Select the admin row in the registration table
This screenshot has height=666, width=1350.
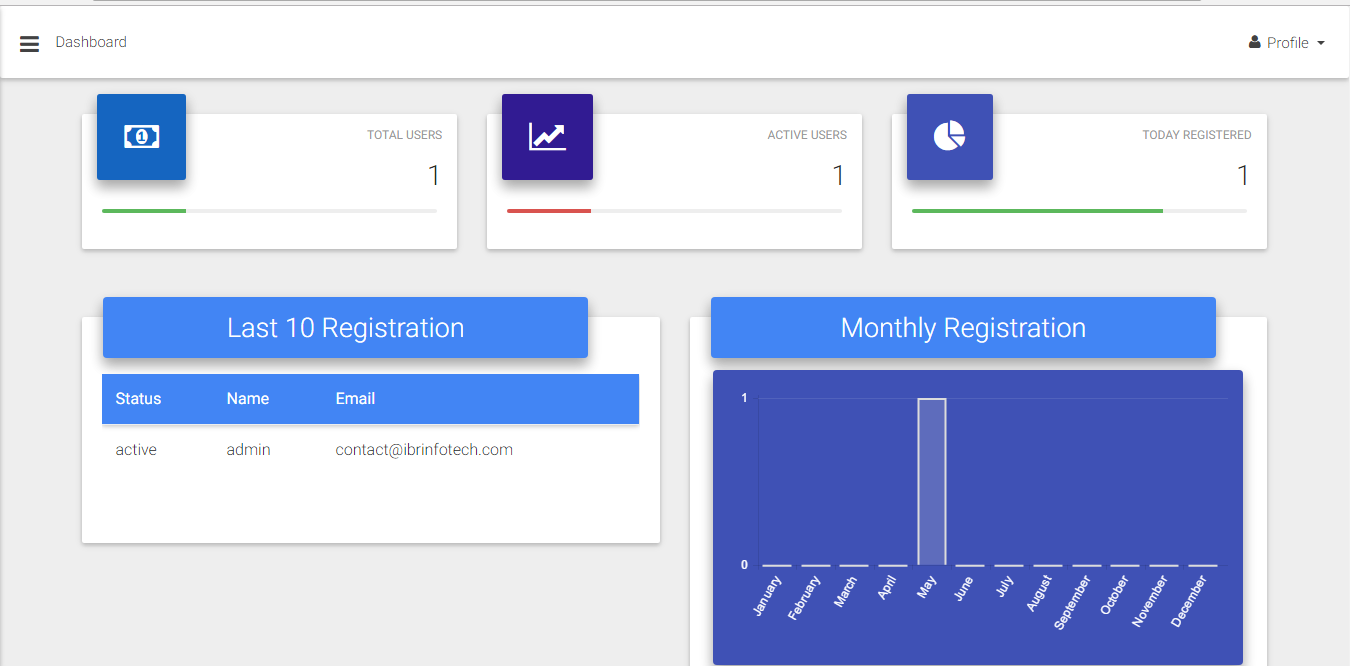248,449
